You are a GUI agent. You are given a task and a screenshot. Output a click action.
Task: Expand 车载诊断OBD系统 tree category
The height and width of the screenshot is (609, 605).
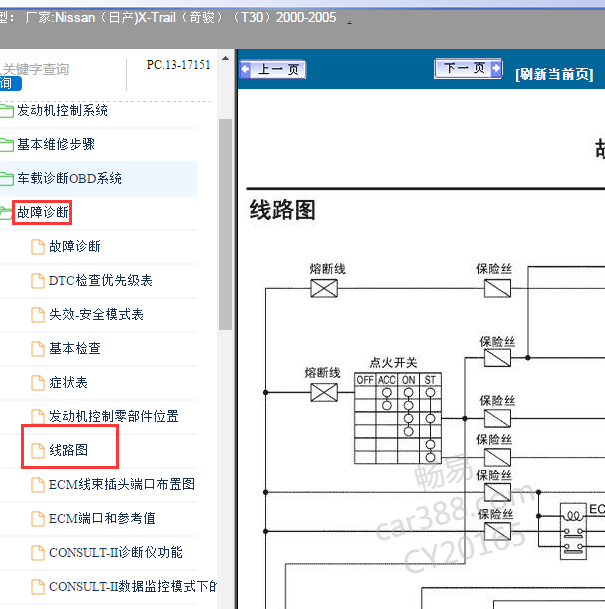(x=70, y=179)
